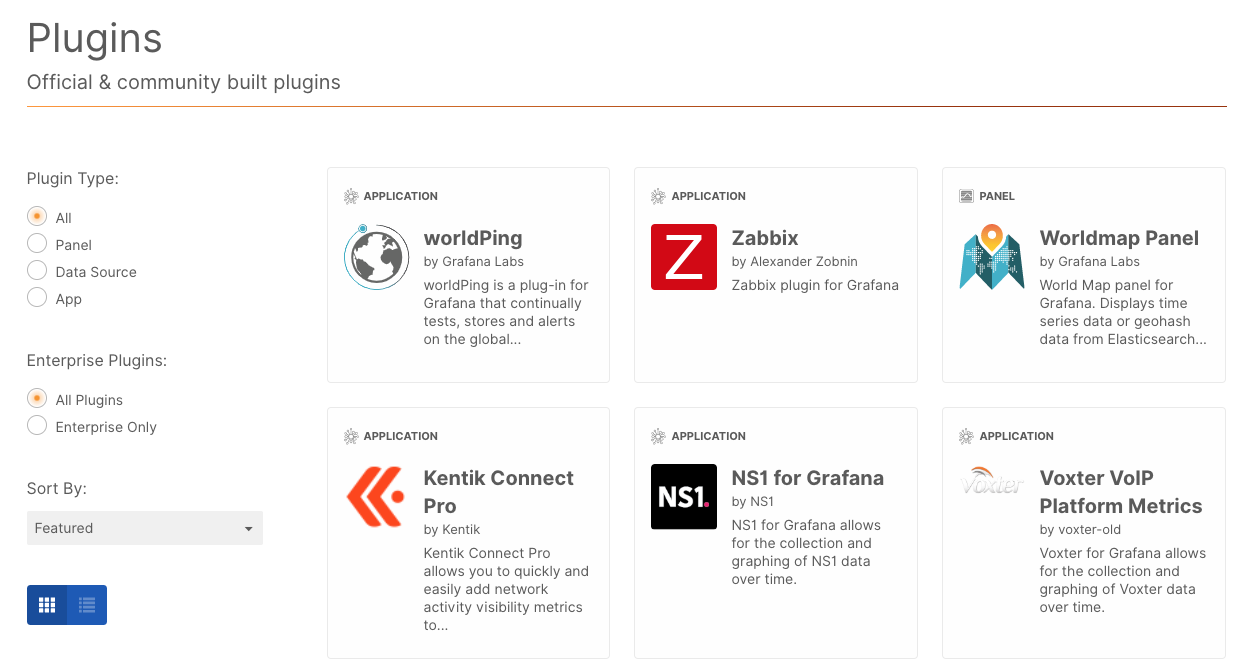Click the worldPing description text

point(506,312)
